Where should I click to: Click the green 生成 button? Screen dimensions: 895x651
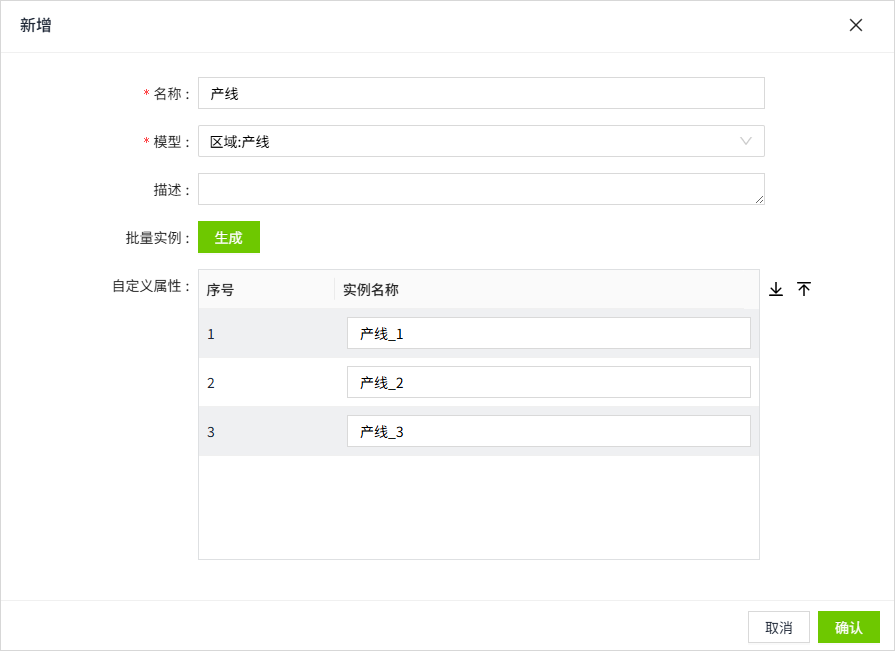(229, 237)
